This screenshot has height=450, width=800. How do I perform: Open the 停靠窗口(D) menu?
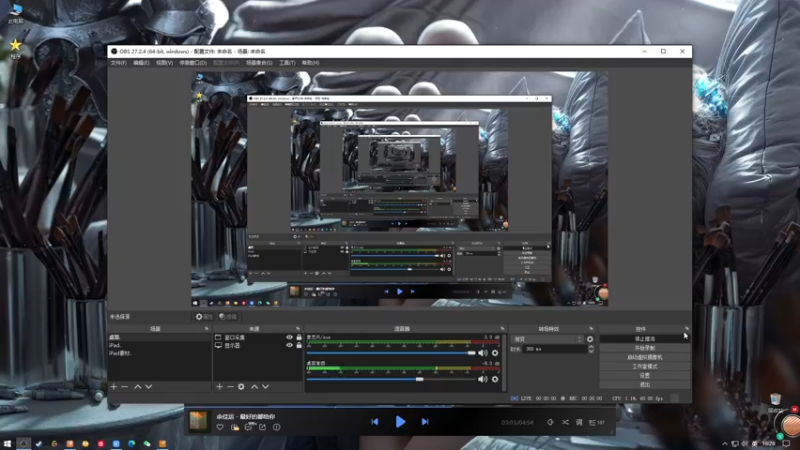point(193,63)
